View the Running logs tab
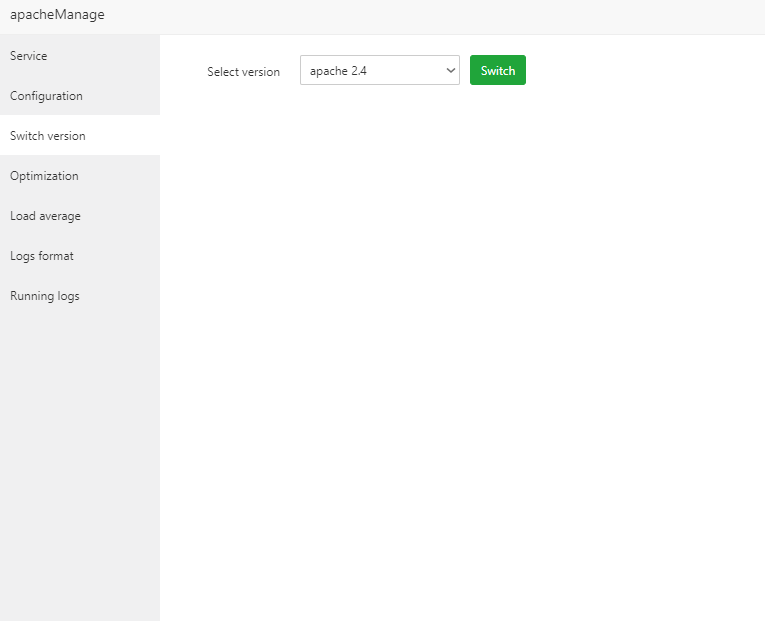The width and height of the screenshot is (765, 621). 80,296
